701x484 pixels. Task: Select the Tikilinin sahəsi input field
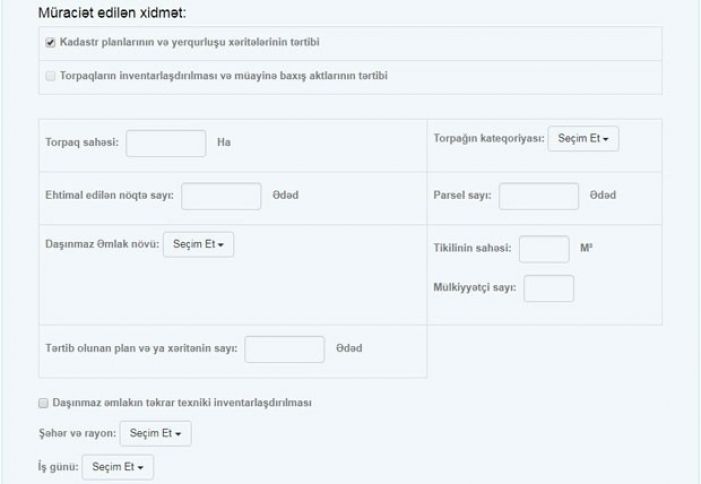click(x=544, y=248)
